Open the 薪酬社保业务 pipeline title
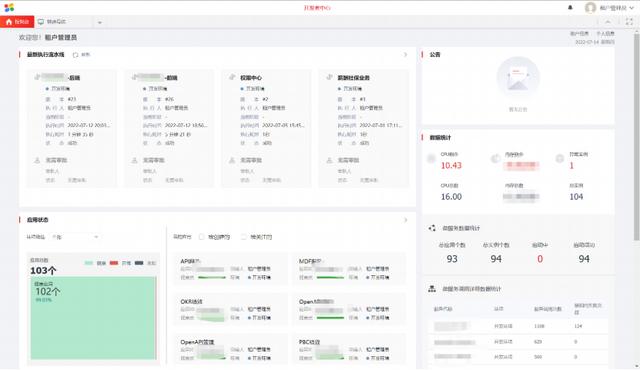 pyautogui.click(x=353, y=78)
